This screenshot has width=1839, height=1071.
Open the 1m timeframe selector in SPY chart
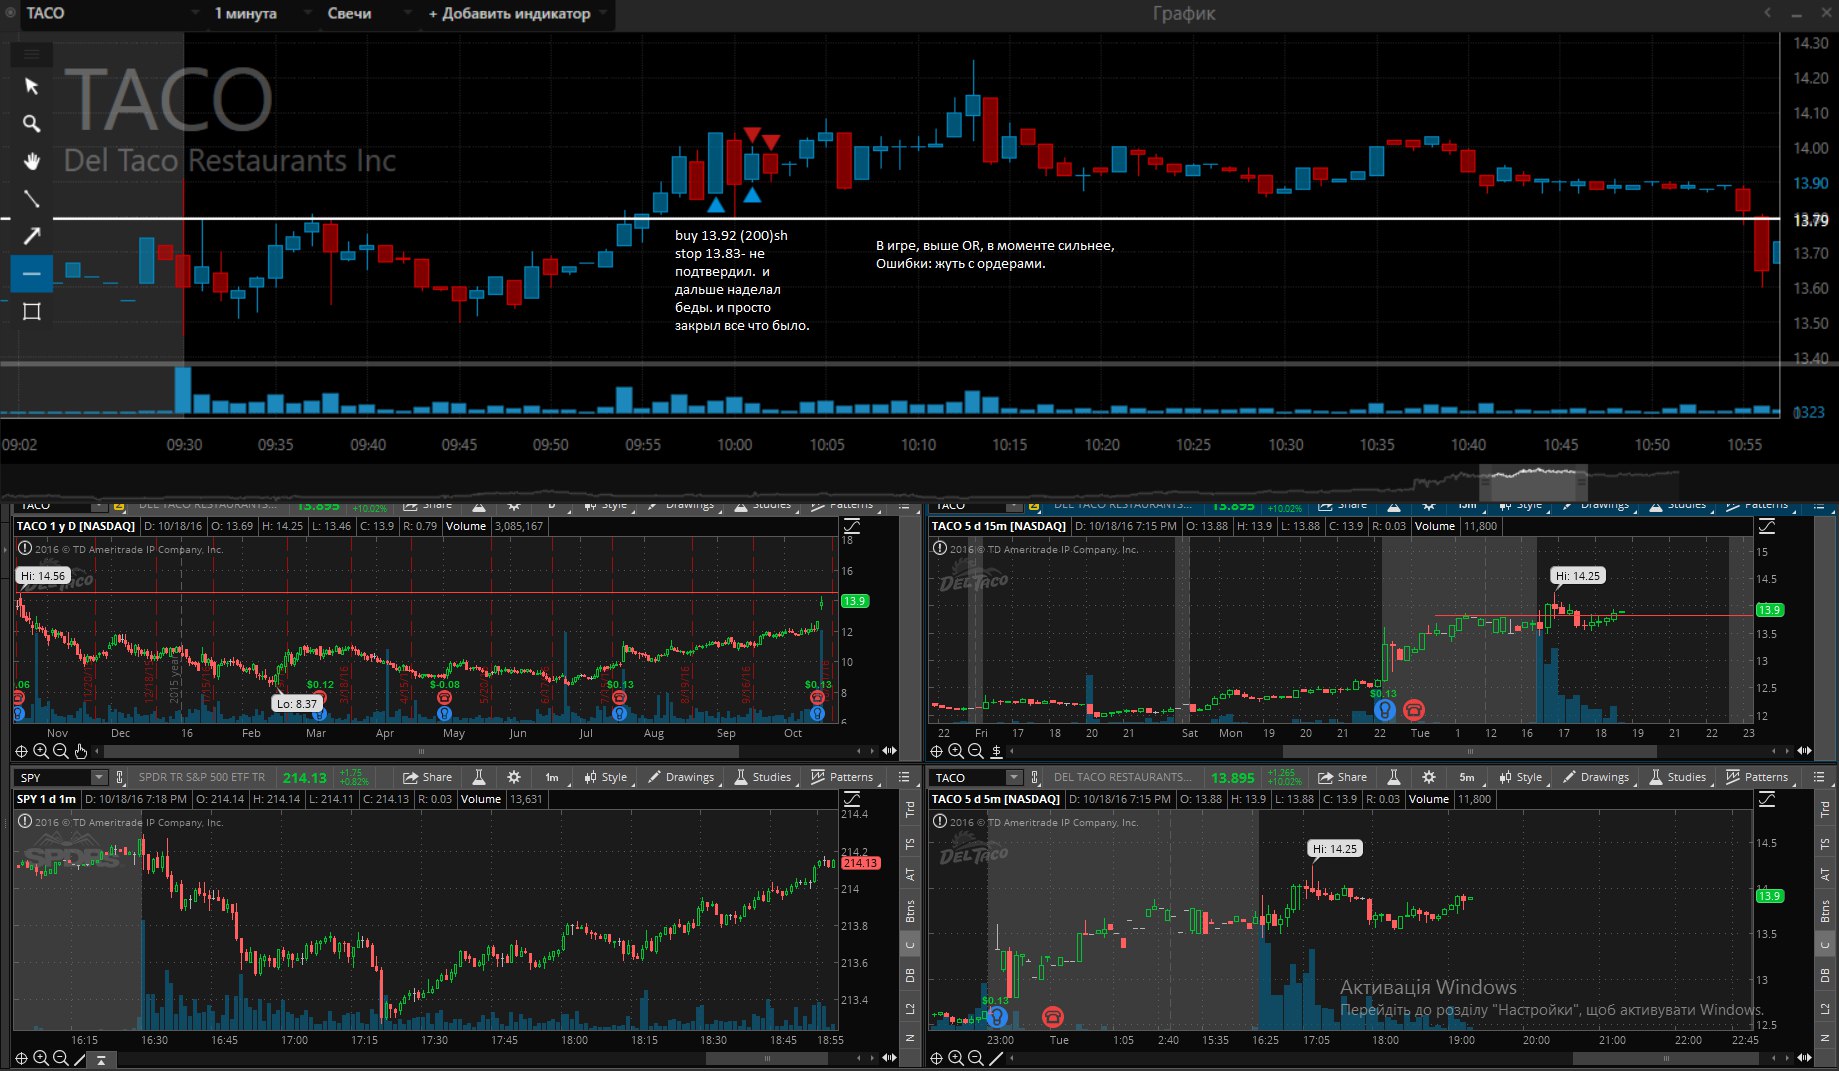552,777
